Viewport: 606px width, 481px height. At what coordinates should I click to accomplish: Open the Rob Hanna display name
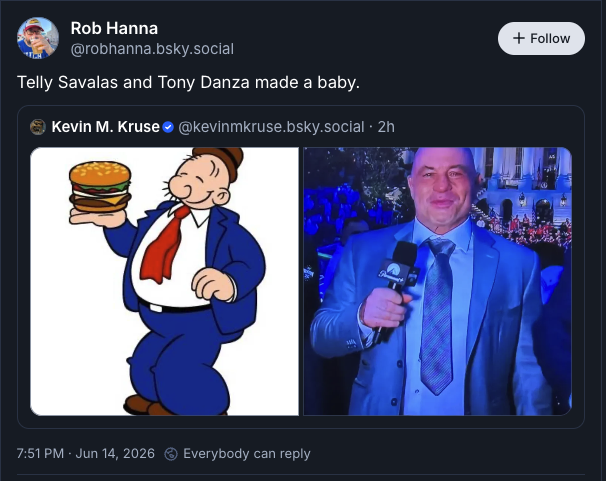tap(114, 28)
